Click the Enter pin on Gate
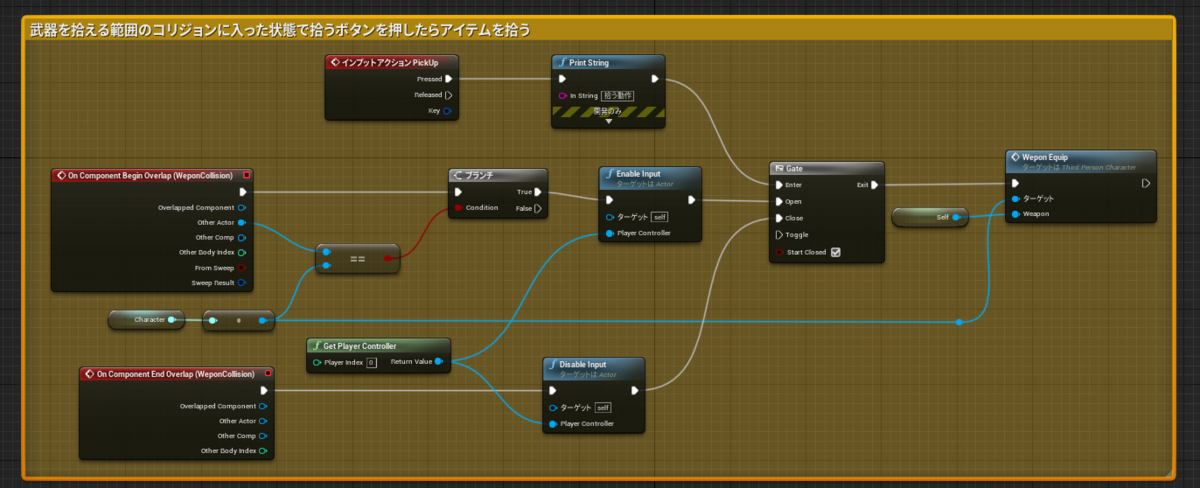 779,185
